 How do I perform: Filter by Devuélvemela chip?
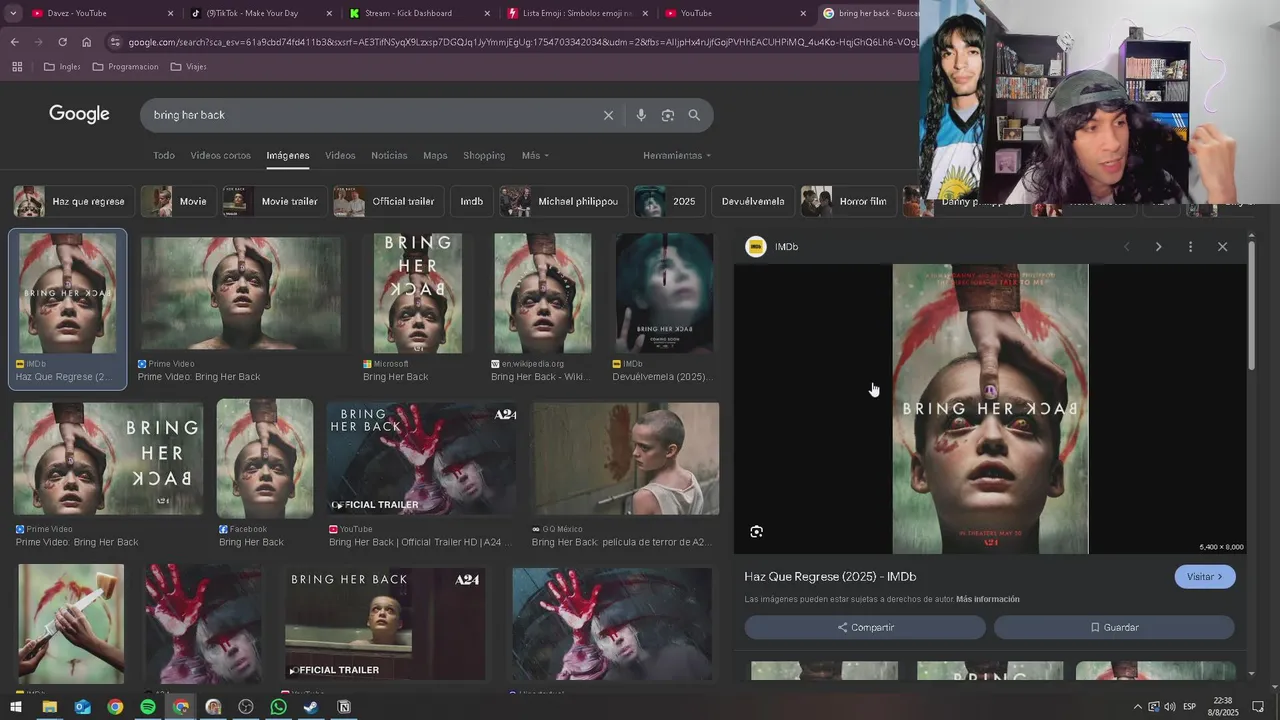point(753,202)
